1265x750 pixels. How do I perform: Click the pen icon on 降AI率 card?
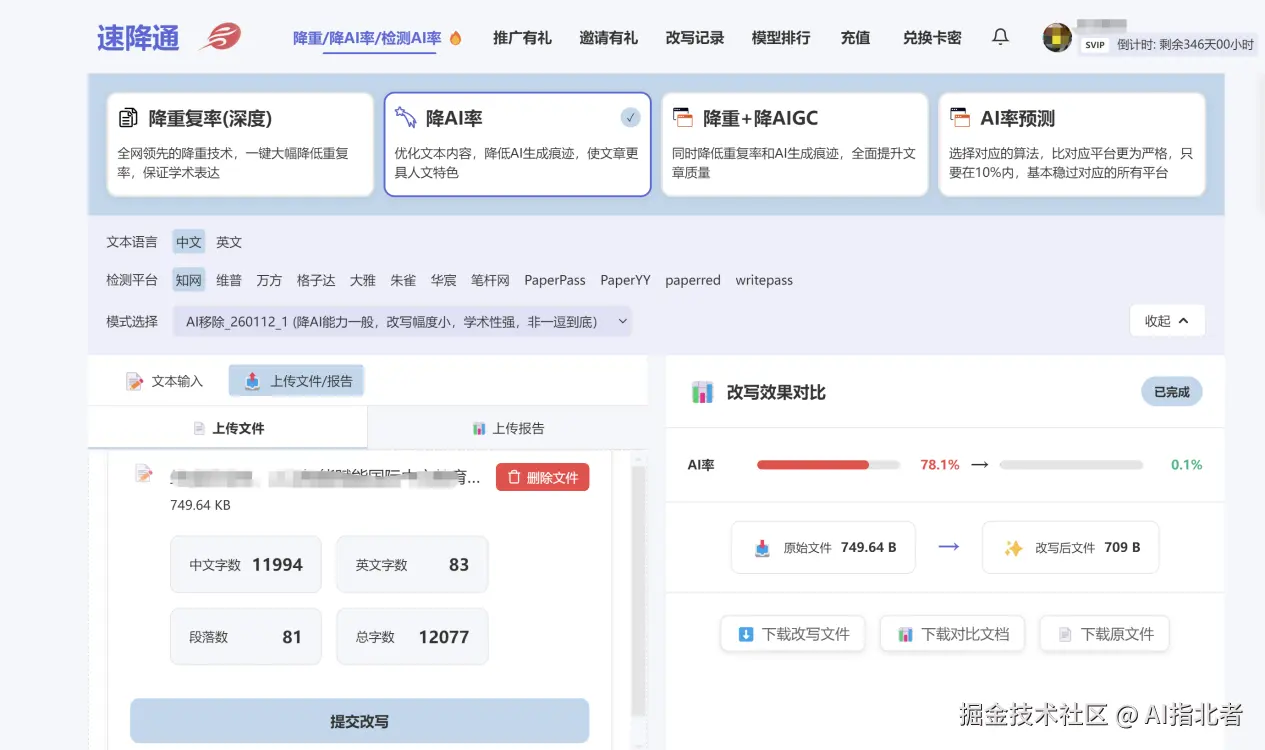(x=406, y=117)
